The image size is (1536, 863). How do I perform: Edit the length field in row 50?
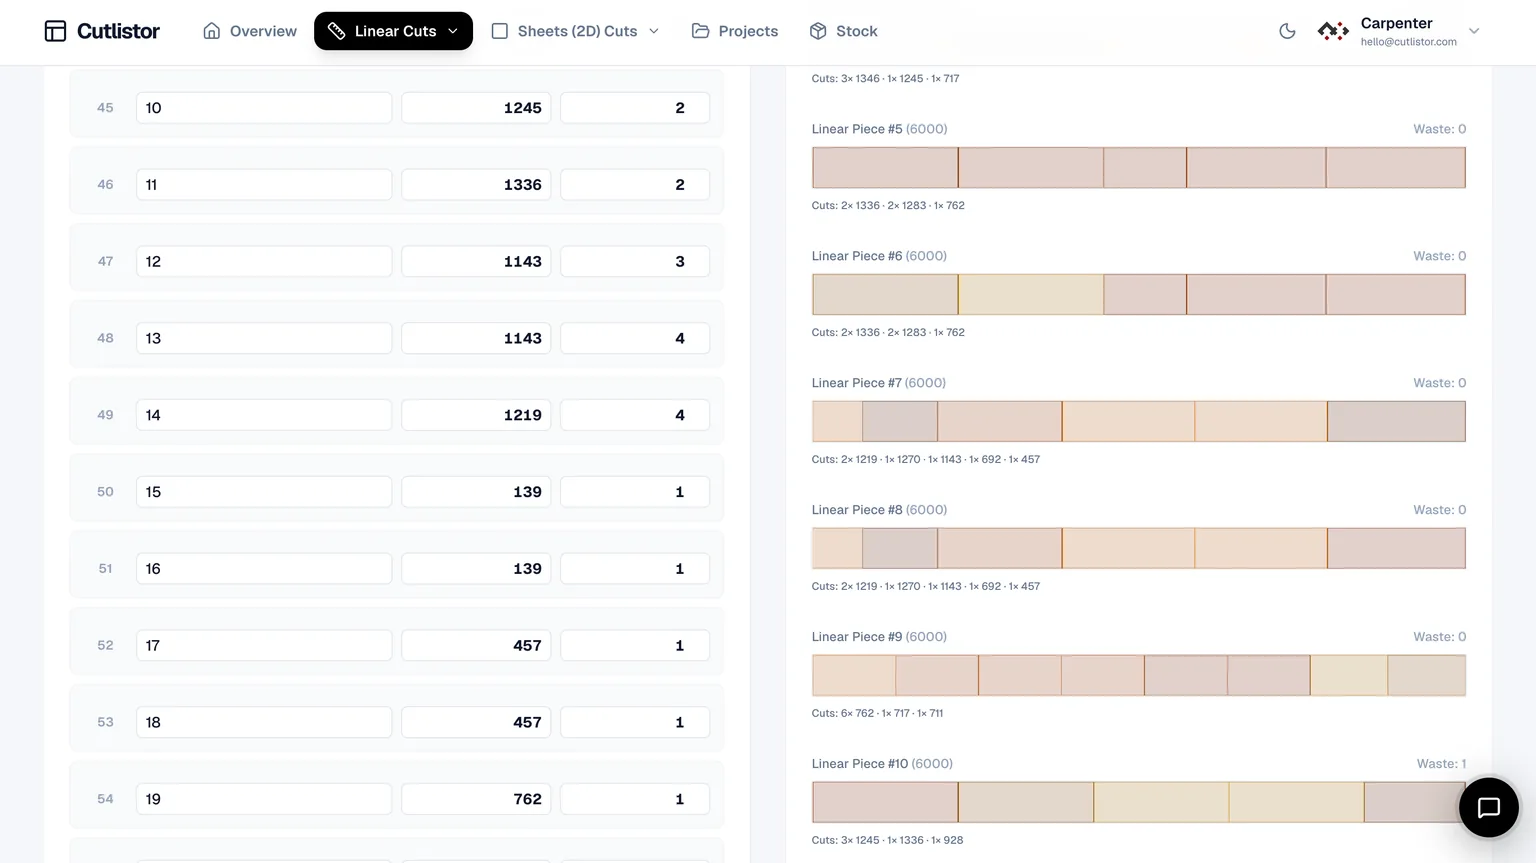pyautogui.click(x=476, y=492)
